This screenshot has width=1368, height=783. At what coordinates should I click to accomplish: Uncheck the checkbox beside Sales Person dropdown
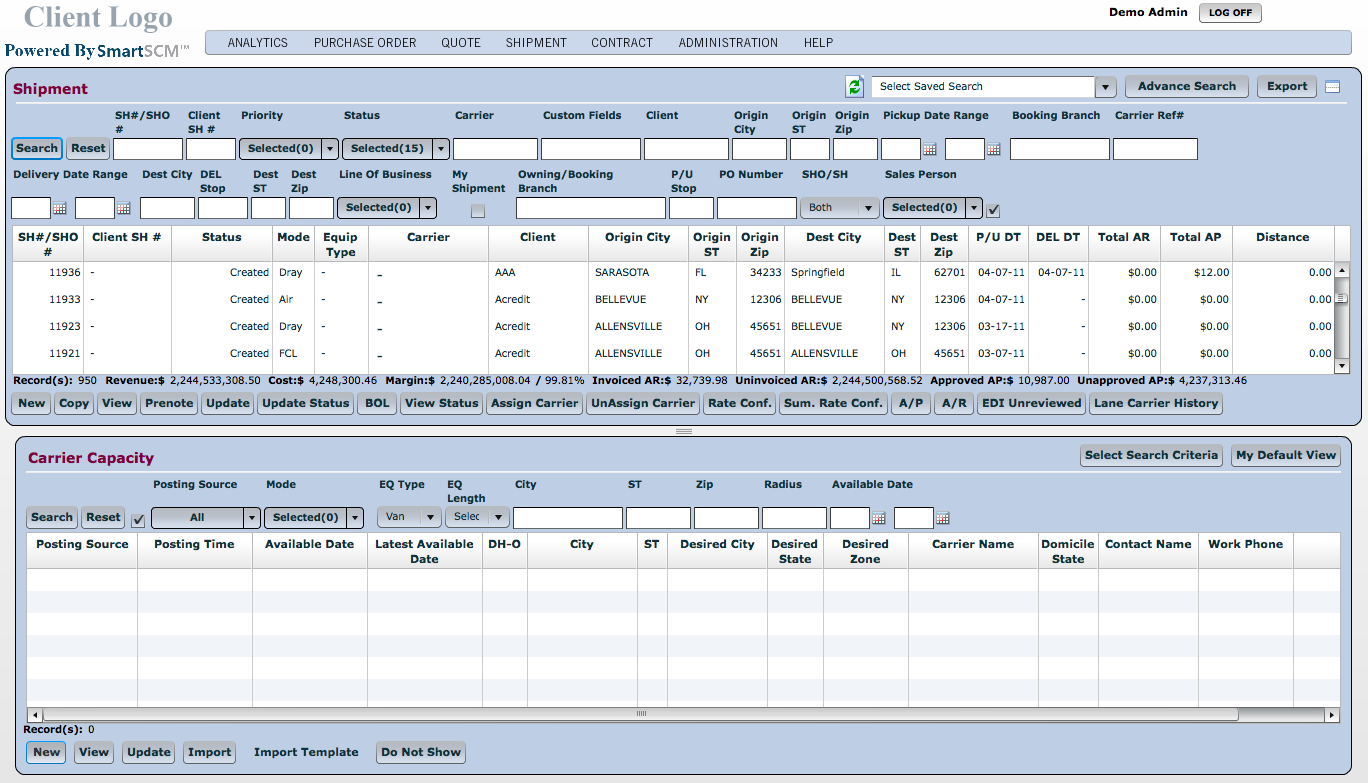[x=993, y=209]
